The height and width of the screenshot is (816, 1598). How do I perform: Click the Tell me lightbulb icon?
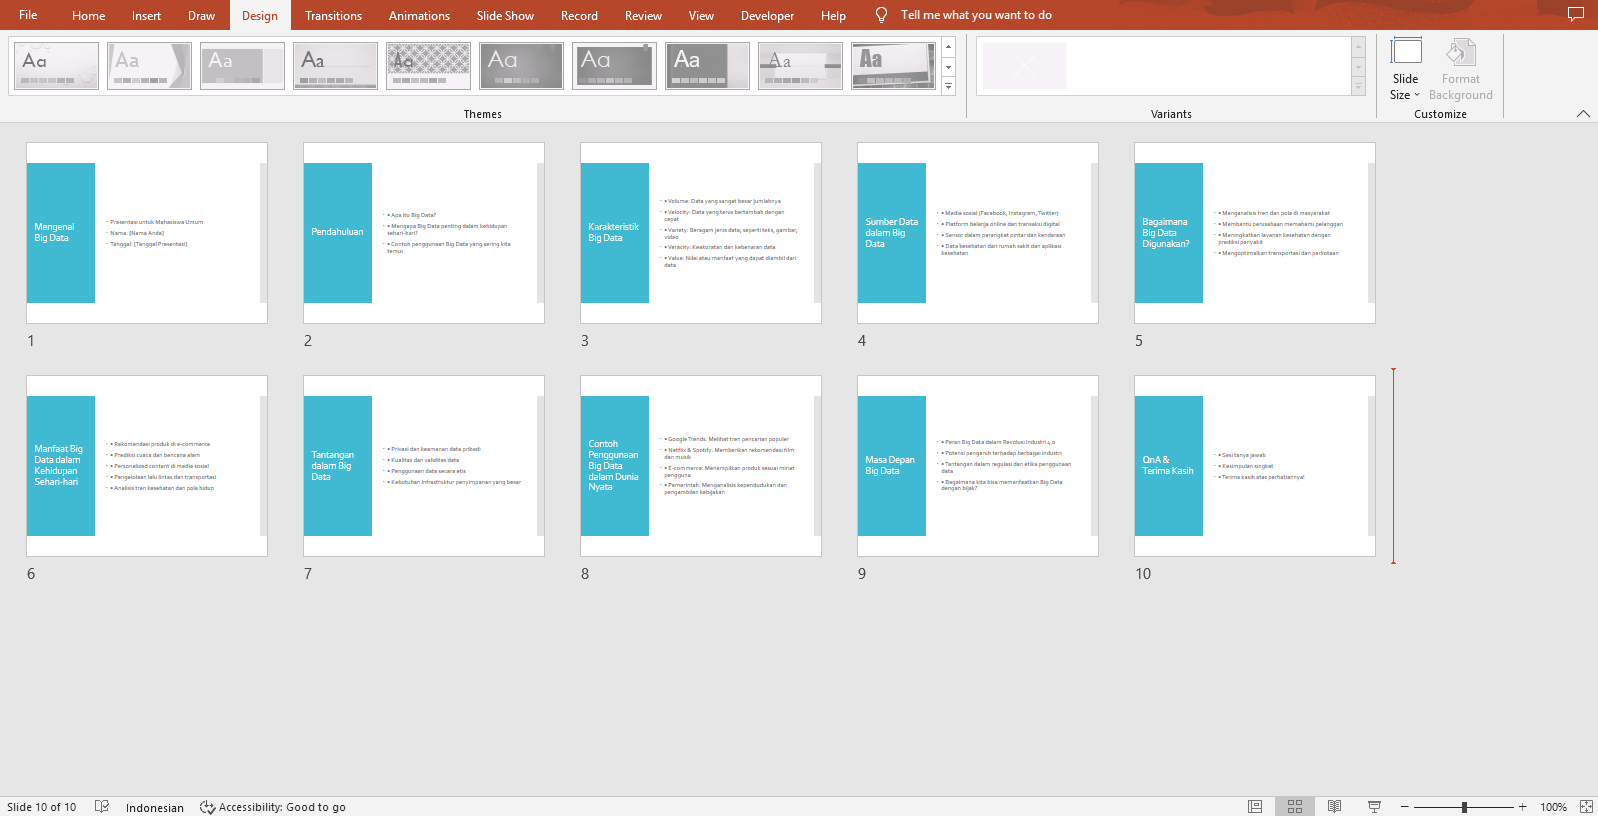point(881,15)
